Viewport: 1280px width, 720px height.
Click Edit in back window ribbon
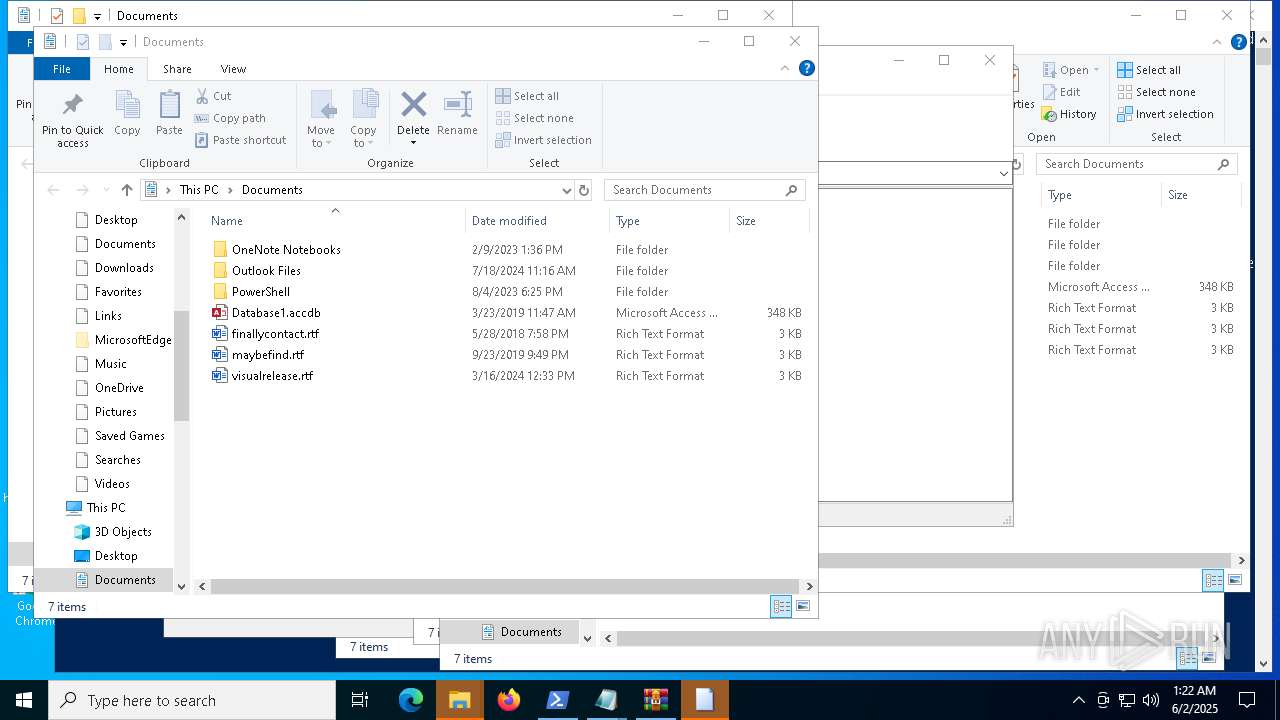1061,92
